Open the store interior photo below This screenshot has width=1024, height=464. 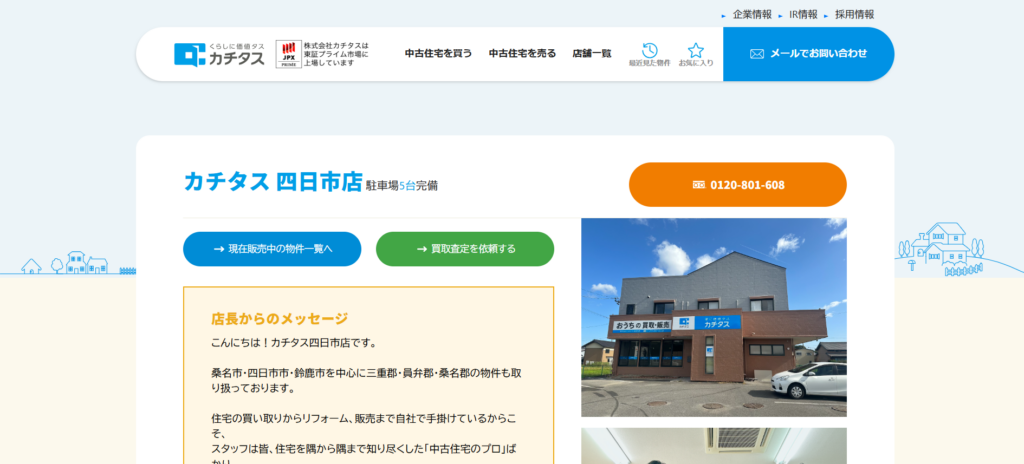pos(714,446)
